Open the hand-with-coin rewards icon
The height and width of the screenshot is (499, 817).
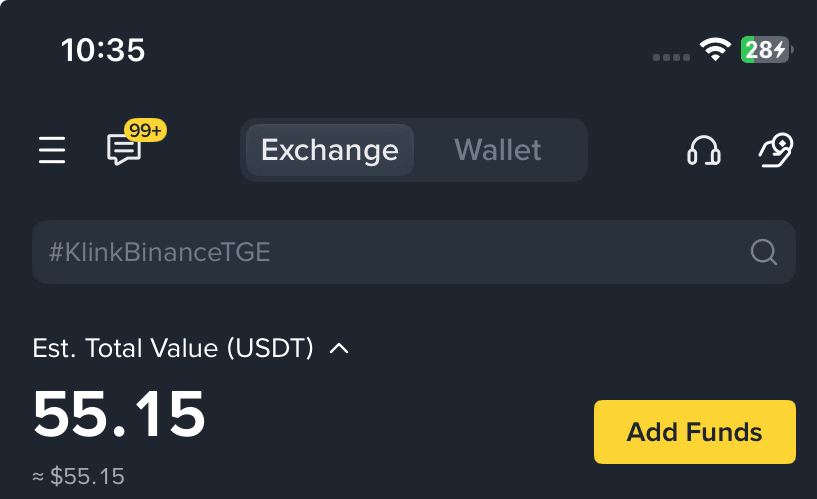tap(776, 151)
